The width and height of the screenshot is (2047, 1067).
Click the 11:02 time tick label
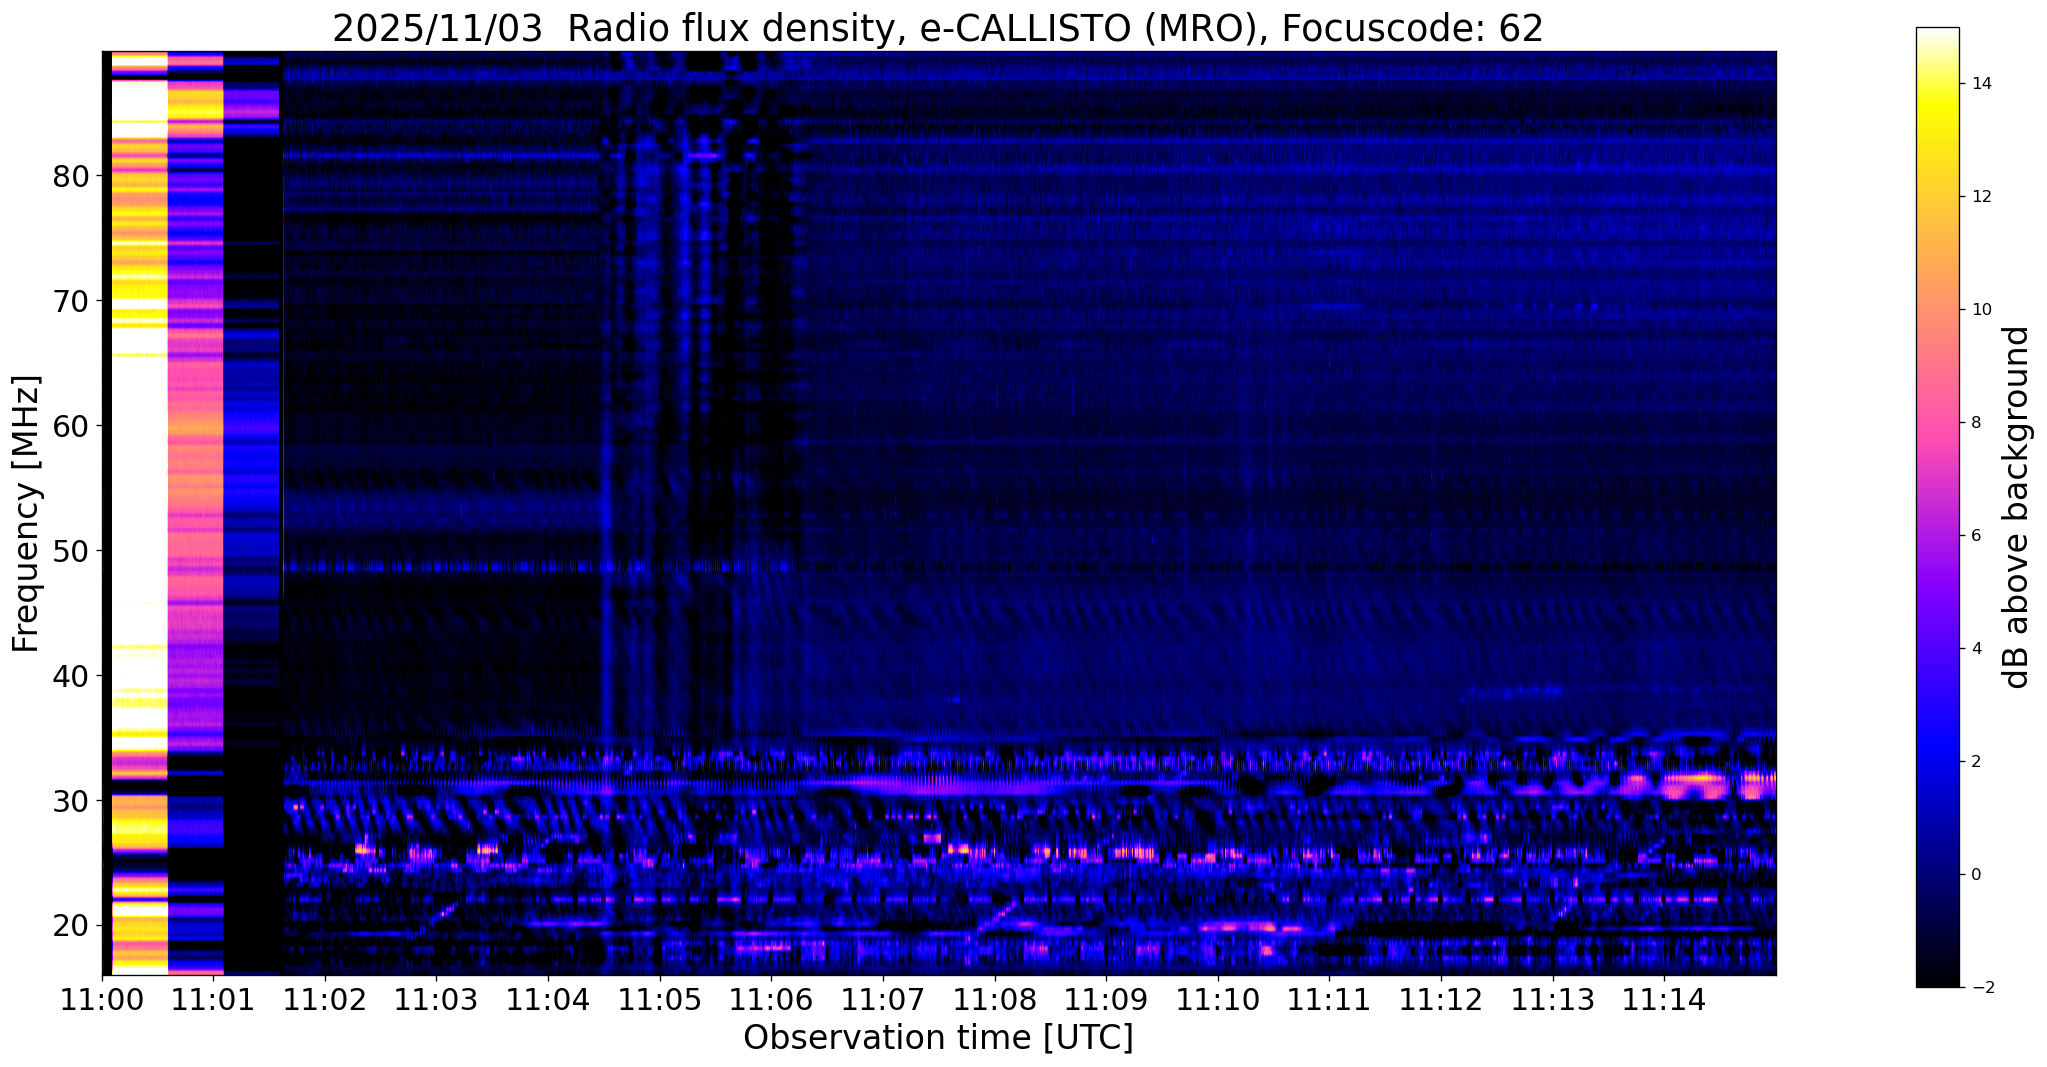pyautogui.click(x=325, y=1000)
